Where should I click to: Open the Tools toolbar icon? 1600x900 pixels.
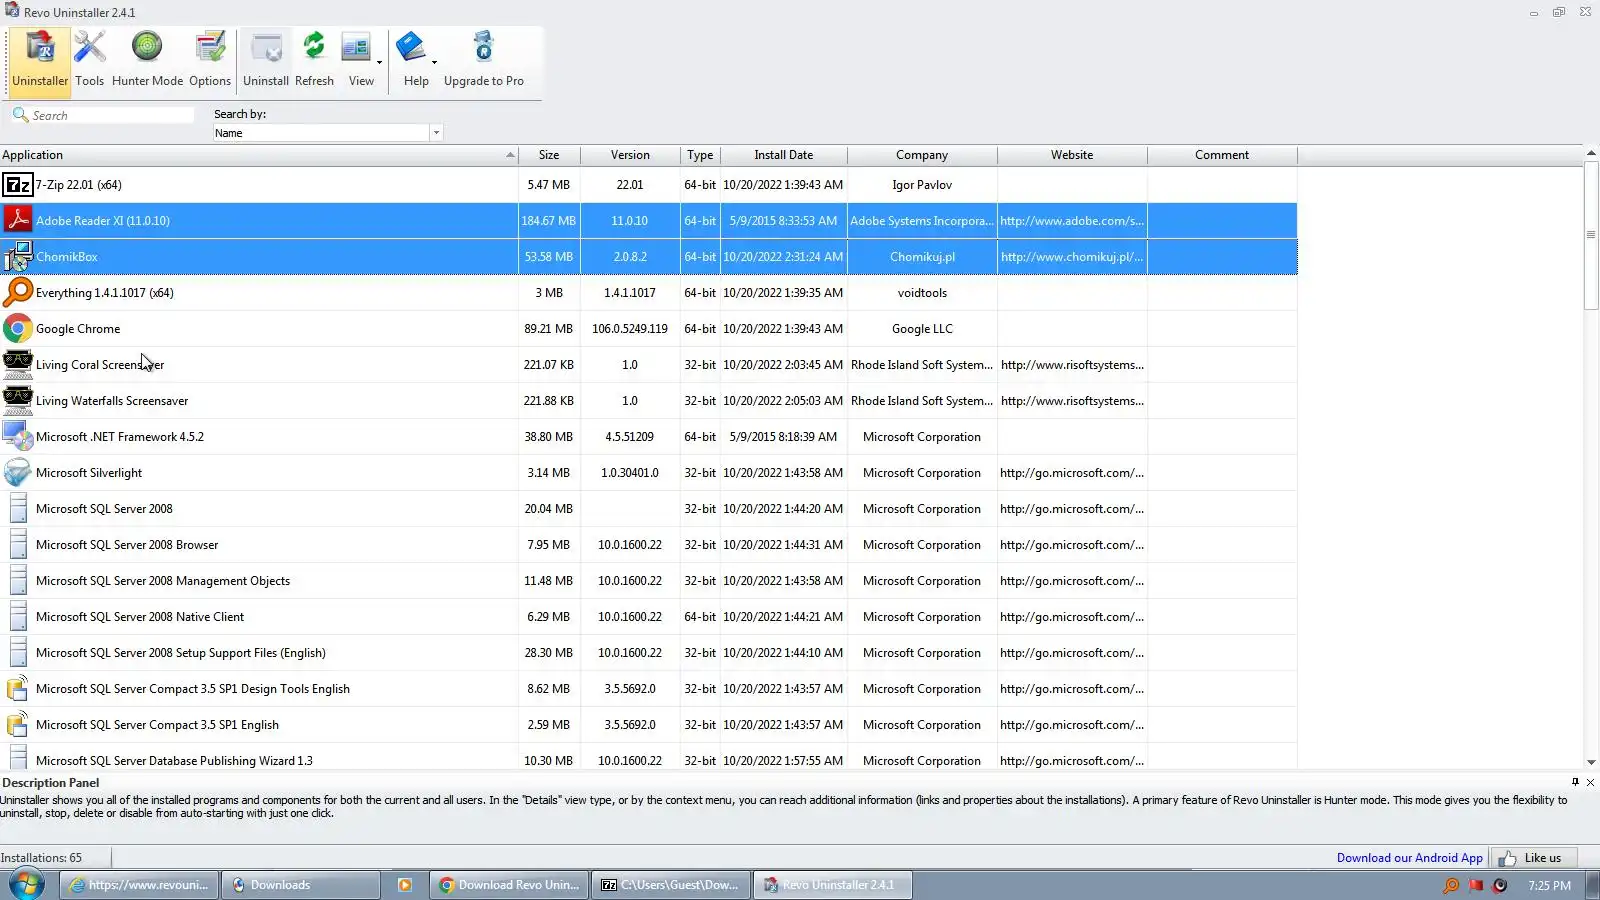89,61
